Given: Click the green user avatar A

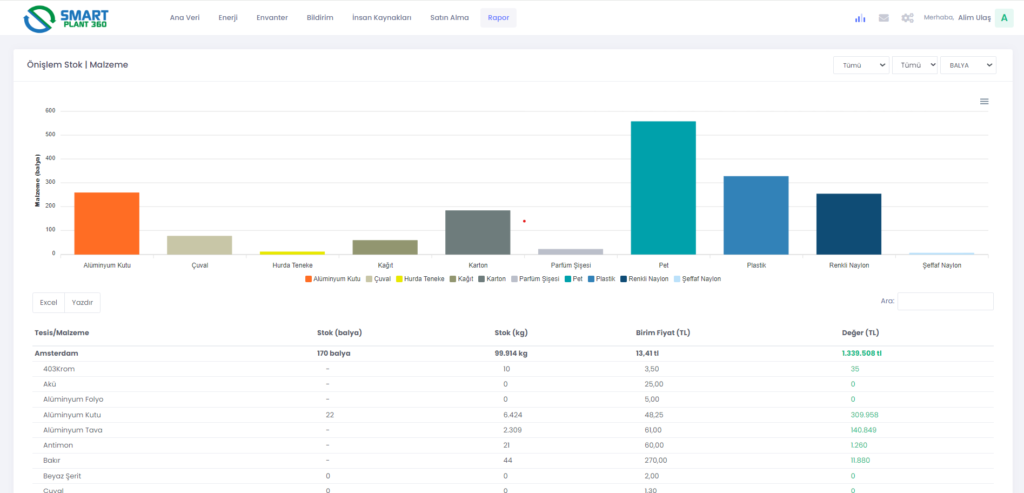Looking at the screenshot, I should click(x=1003, y=17).
